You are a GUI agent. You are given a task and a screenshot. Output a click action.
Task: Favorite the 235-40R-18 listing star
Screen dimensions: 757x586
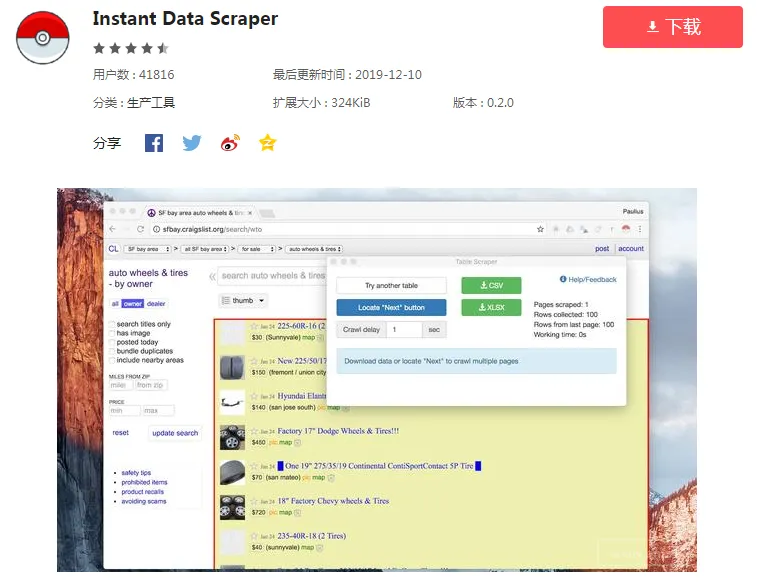coord(254,536)
